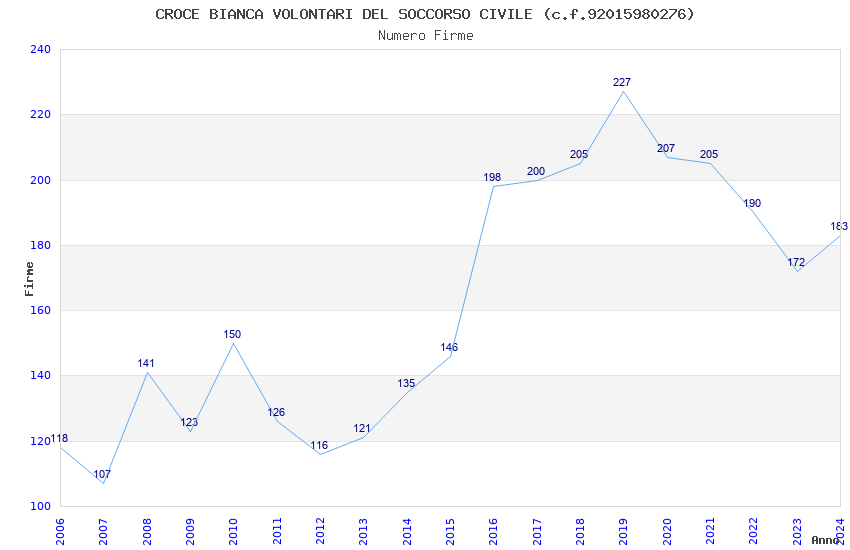Screen dimensions: 850x550
Task: Click the x-axis year 2012
Action: tap(320, 531)
